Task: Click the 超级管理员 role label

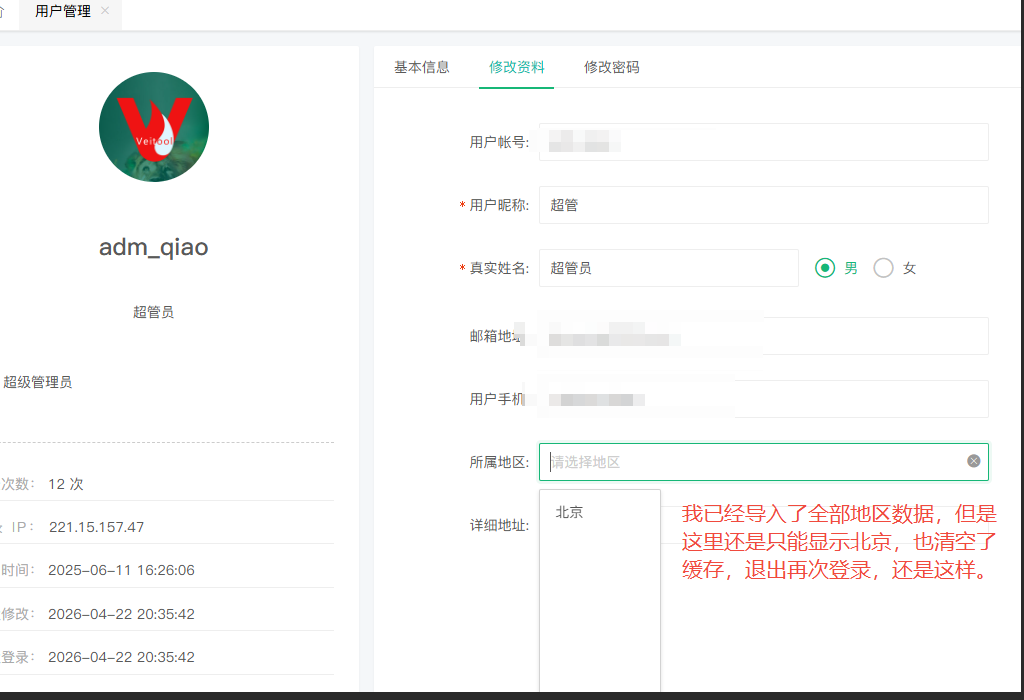Action: tap(38, 382)
